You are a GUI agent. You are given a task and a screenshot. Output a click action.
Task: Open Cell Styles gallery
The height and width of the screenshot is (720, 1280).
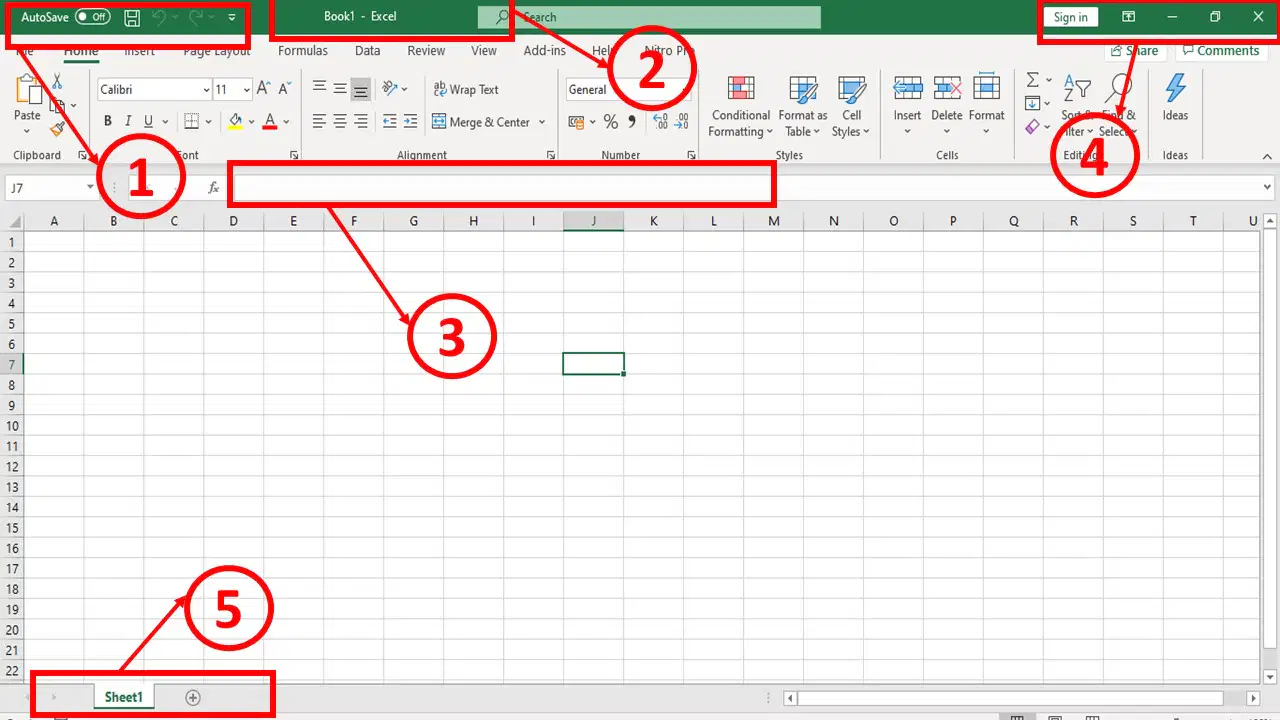[851, 106]
